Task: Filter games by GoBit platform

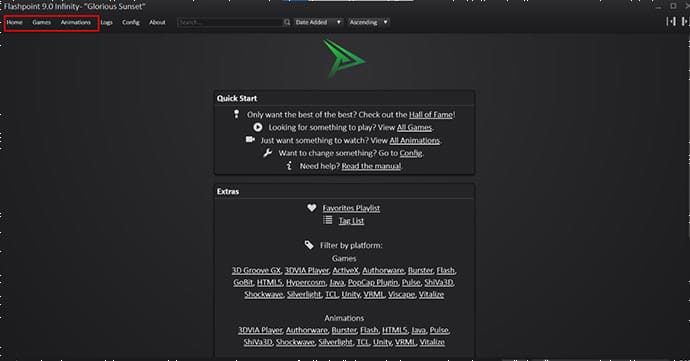Action: [243, 282]
